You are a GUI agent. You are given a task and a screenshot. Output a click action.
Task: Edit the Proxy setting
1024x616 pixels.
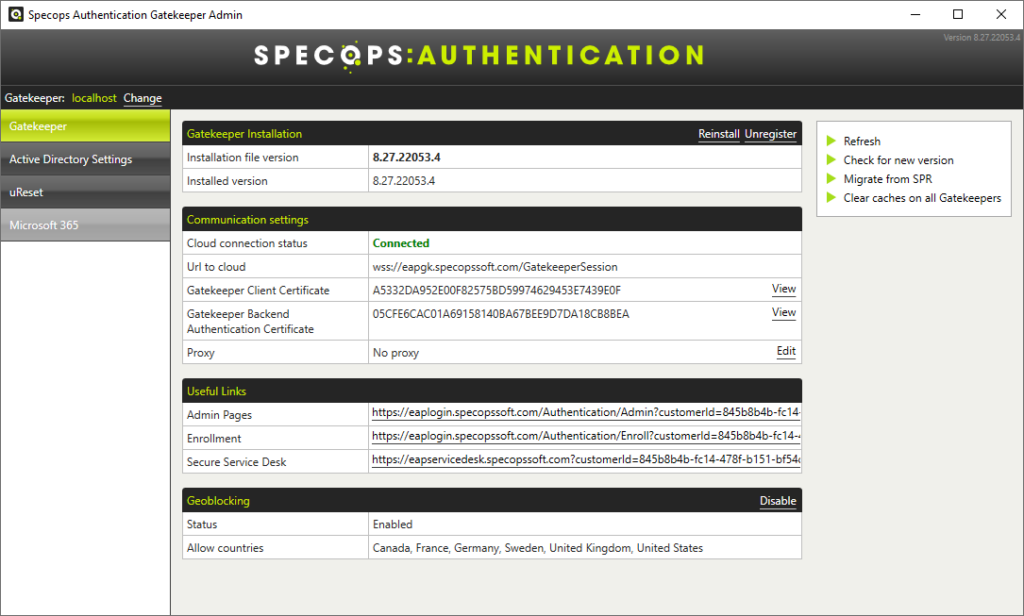pos(786,351)
